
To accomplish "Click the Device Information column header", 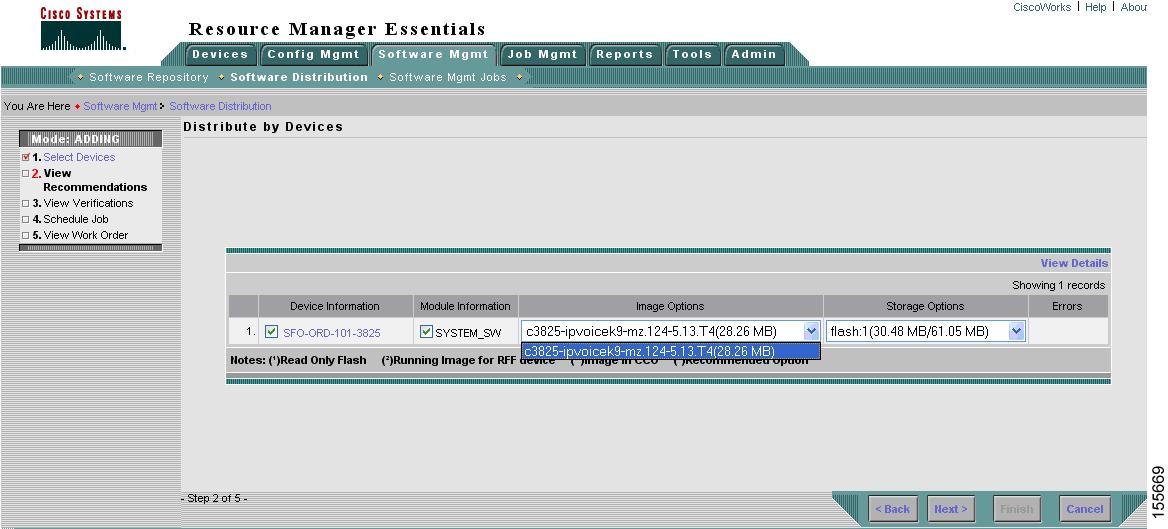I will click(x=335, y=306).
